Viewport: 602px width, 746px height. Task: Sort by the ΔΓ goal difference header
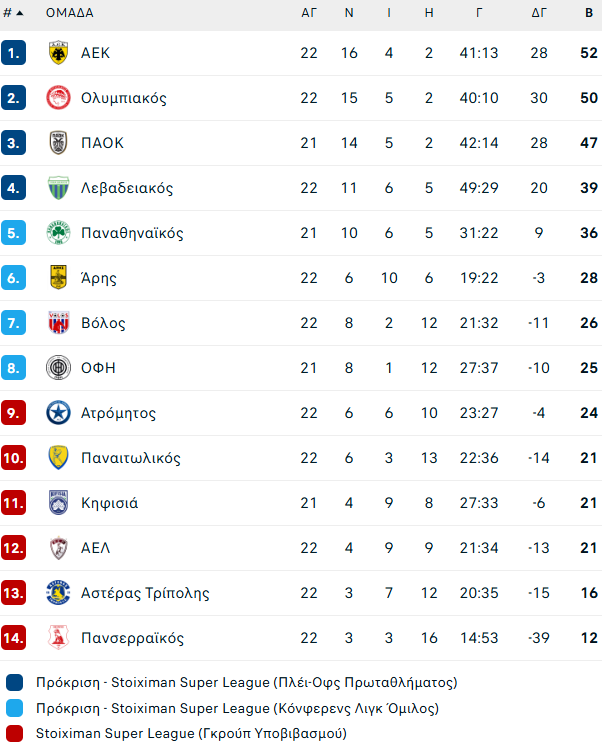click(540, 13)
